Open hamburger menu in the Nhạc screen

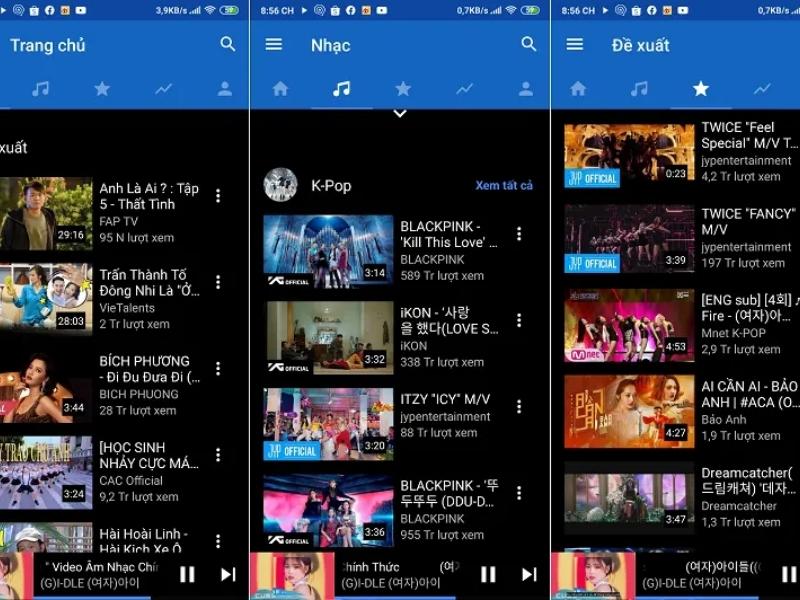point(273,44)
